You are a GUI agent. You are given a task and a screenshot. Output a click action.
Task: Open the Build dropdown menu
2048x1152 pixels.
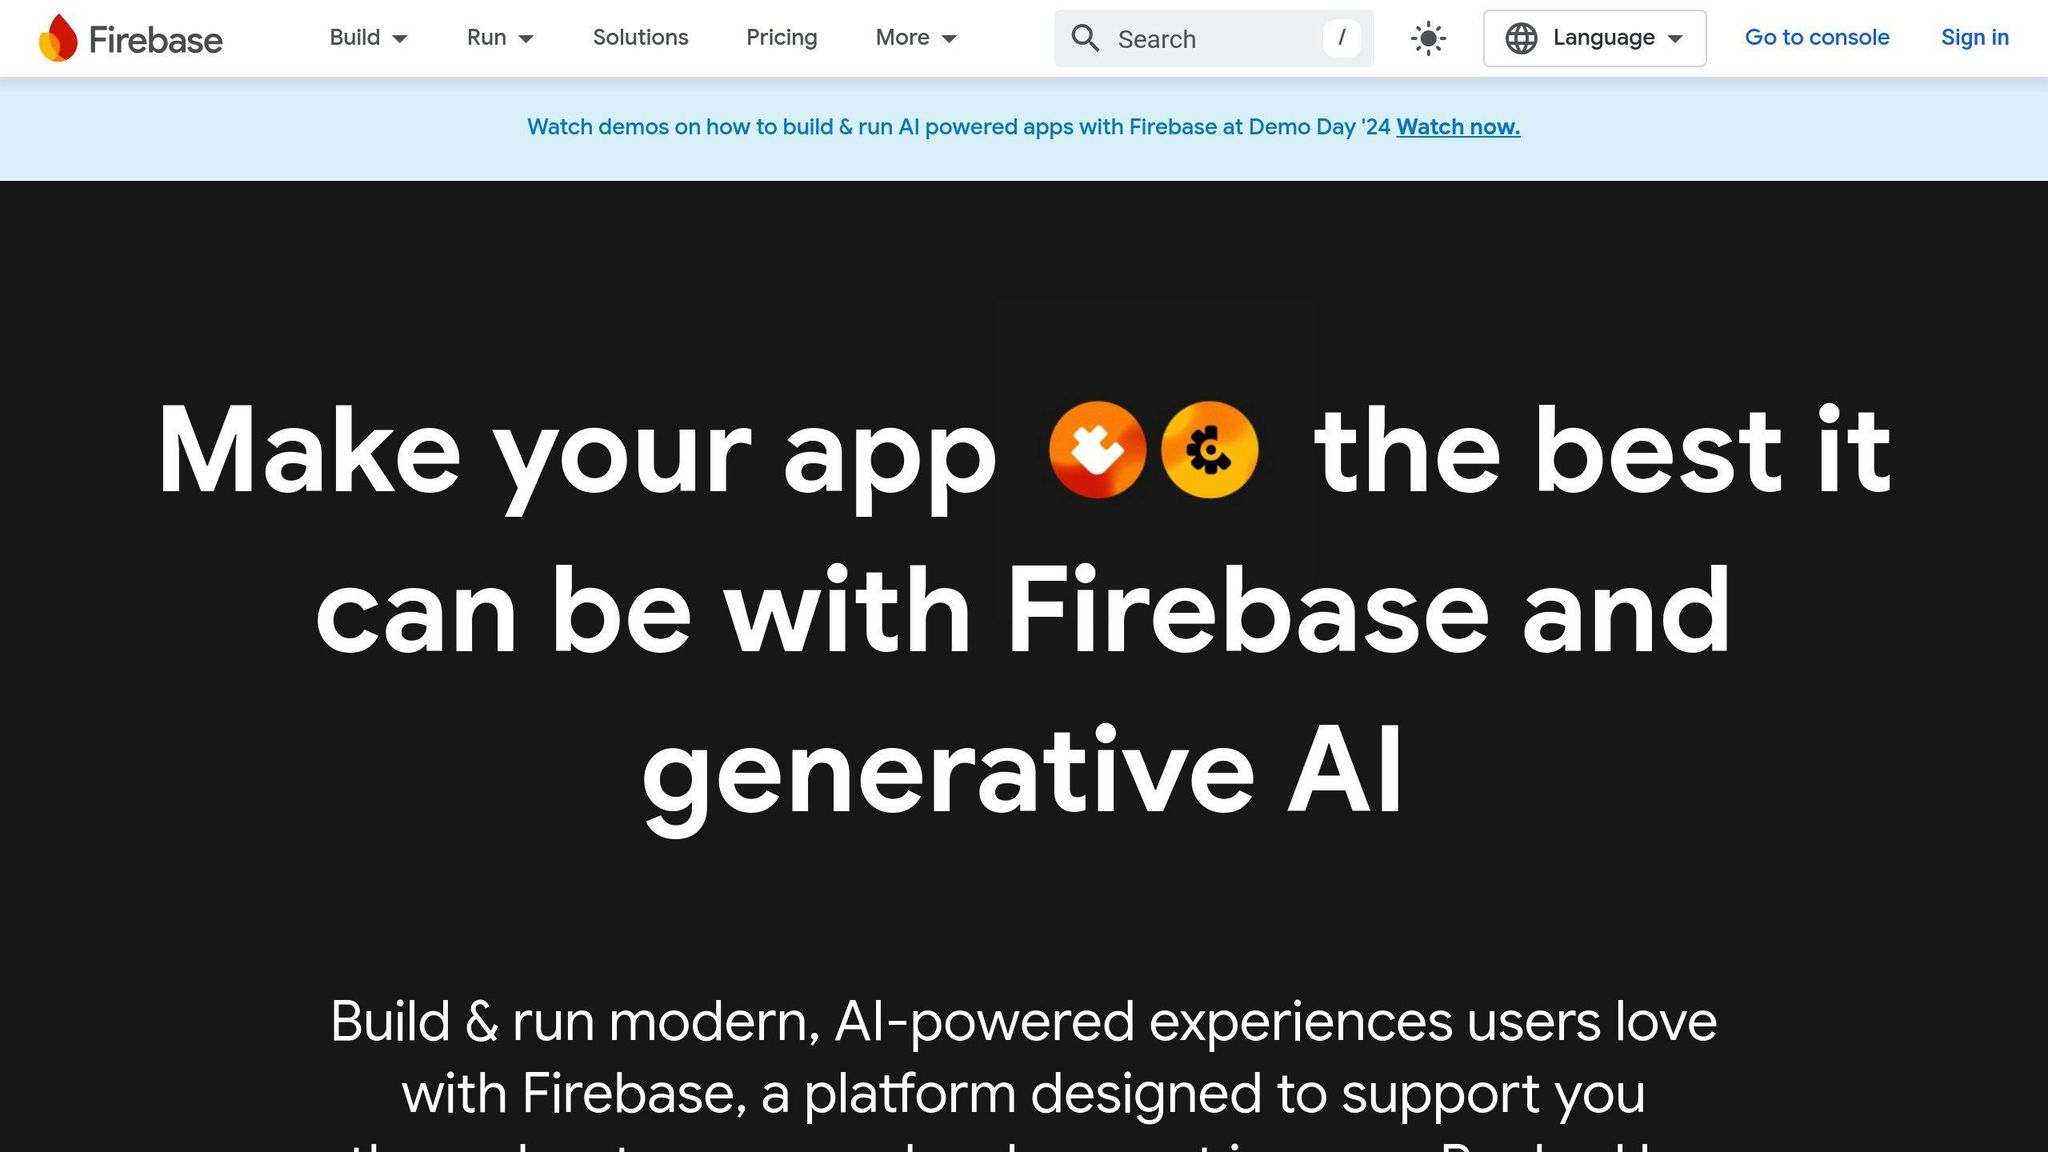[x=368, y=38]
